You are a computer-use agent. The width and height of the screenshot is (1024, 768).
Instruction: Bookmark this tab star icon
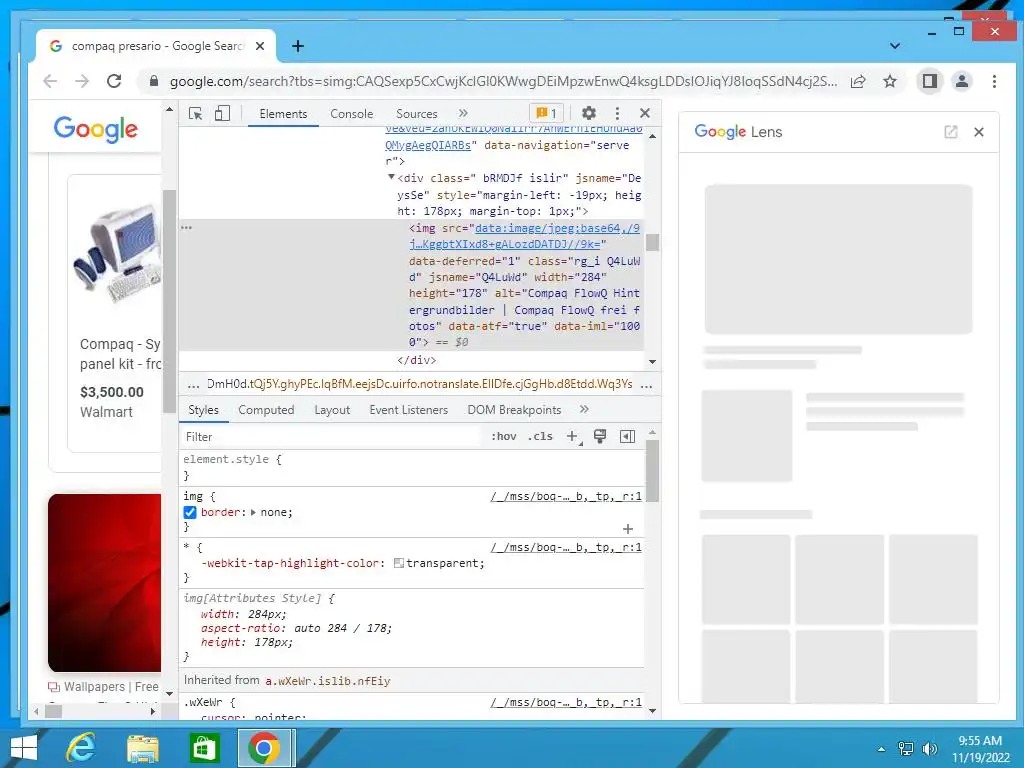(889, 81)
